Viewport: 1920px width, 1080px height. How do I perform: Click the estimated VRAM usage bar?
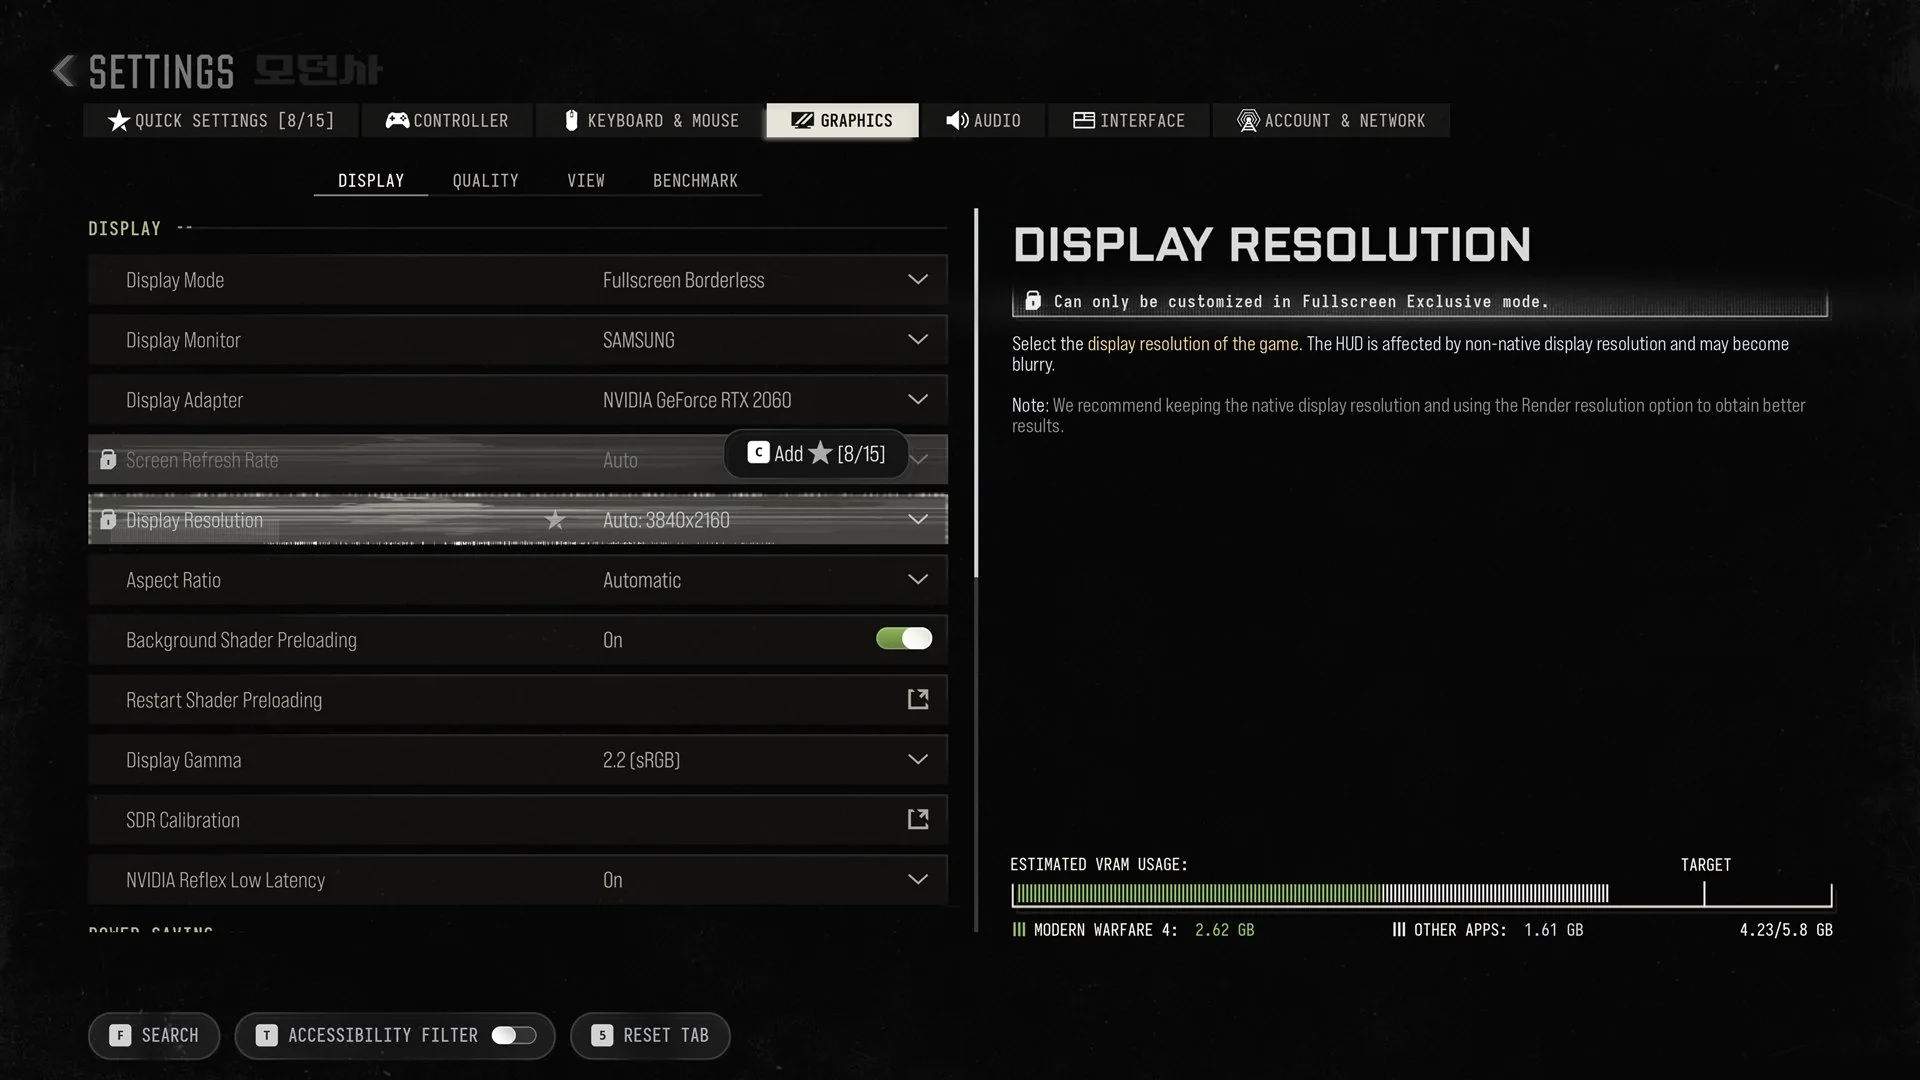(1421, 894)
